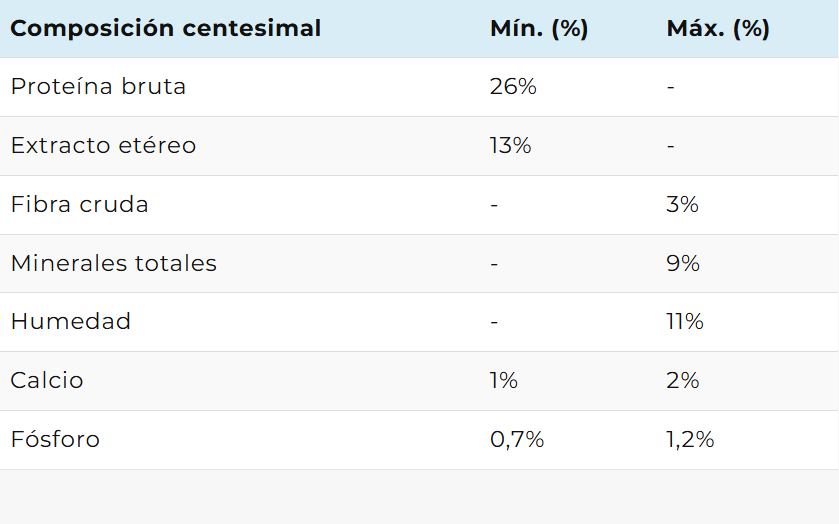Click the 1,2% maximum value for Fósforo
This screenshot has width=839, height=524.
pos(690,440)
